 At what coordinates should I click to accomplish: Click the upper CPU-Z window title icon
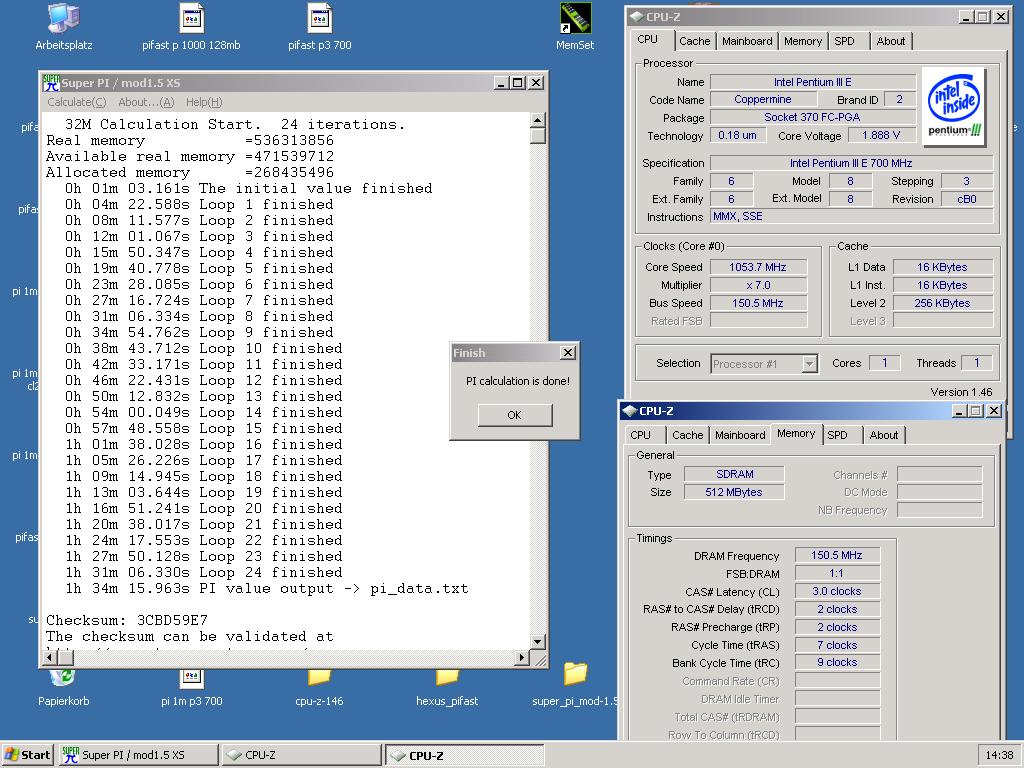[637, 17]
